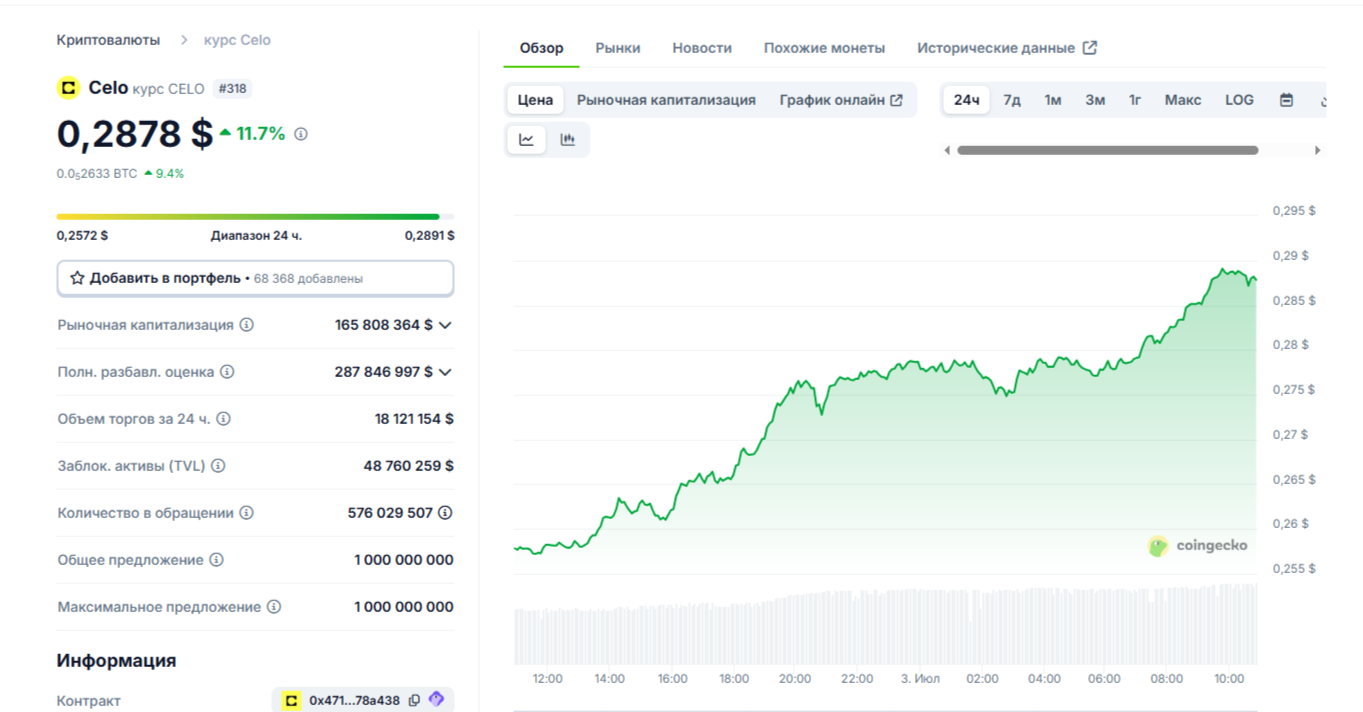Select the candlestick chart view icon
Image resolution: width=1363 pixels, height=712 pixels.
(568, 140)
